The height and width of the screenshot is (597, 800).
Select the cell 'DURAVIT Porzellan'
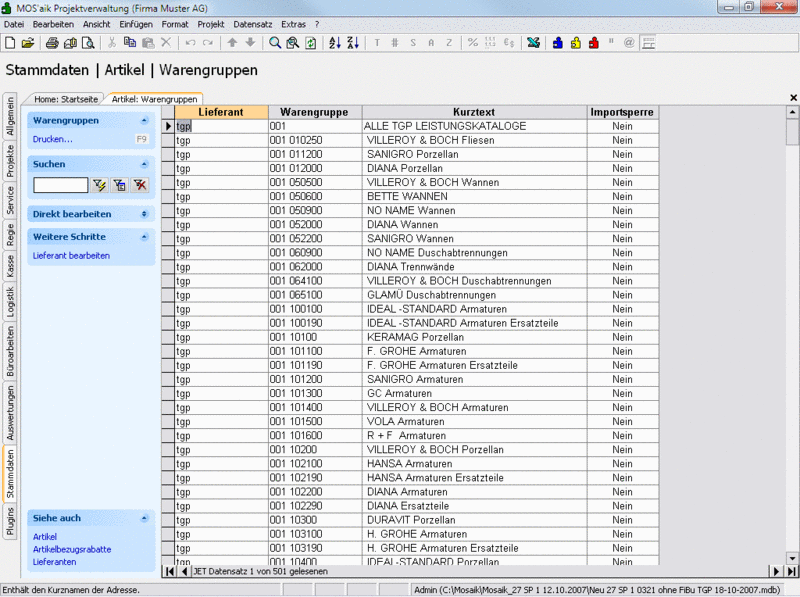[474, 520]
